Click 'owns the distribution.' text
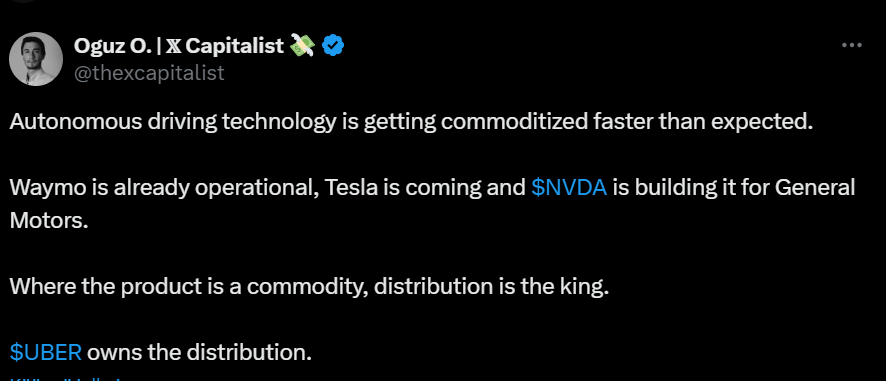 [x=199, y=352]
